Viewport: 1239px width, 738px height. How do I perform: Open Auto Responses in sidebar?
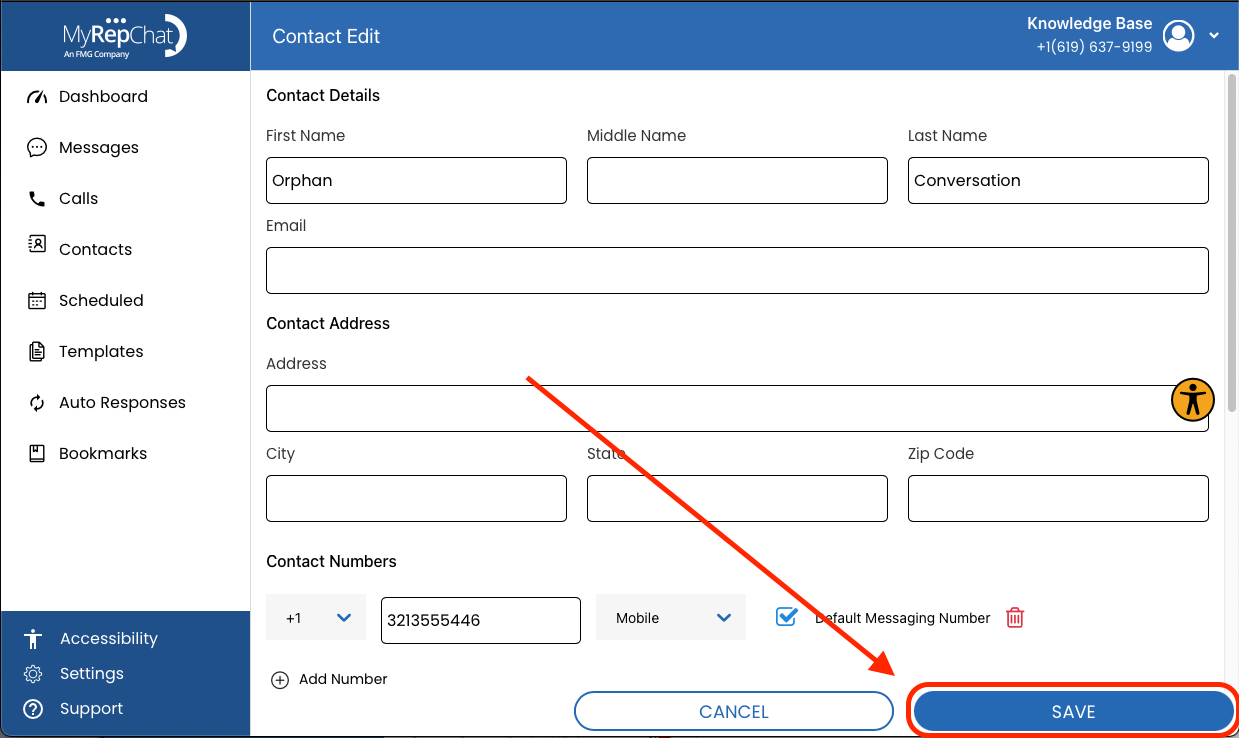pos(122,403)
